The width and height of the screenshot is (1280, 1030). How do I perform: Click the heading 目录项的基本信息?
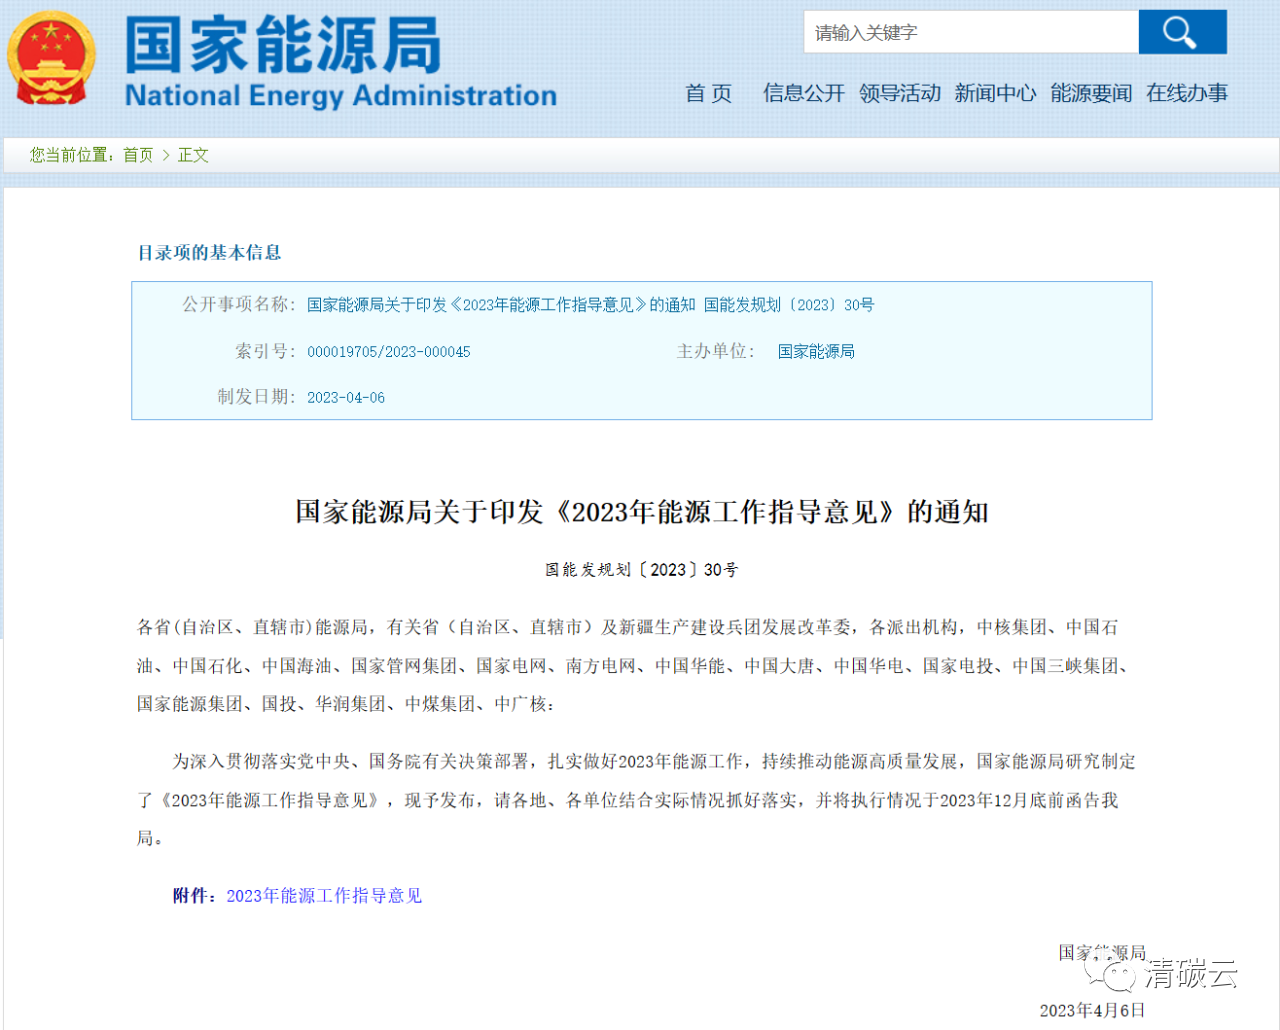[x=209, y=253]
